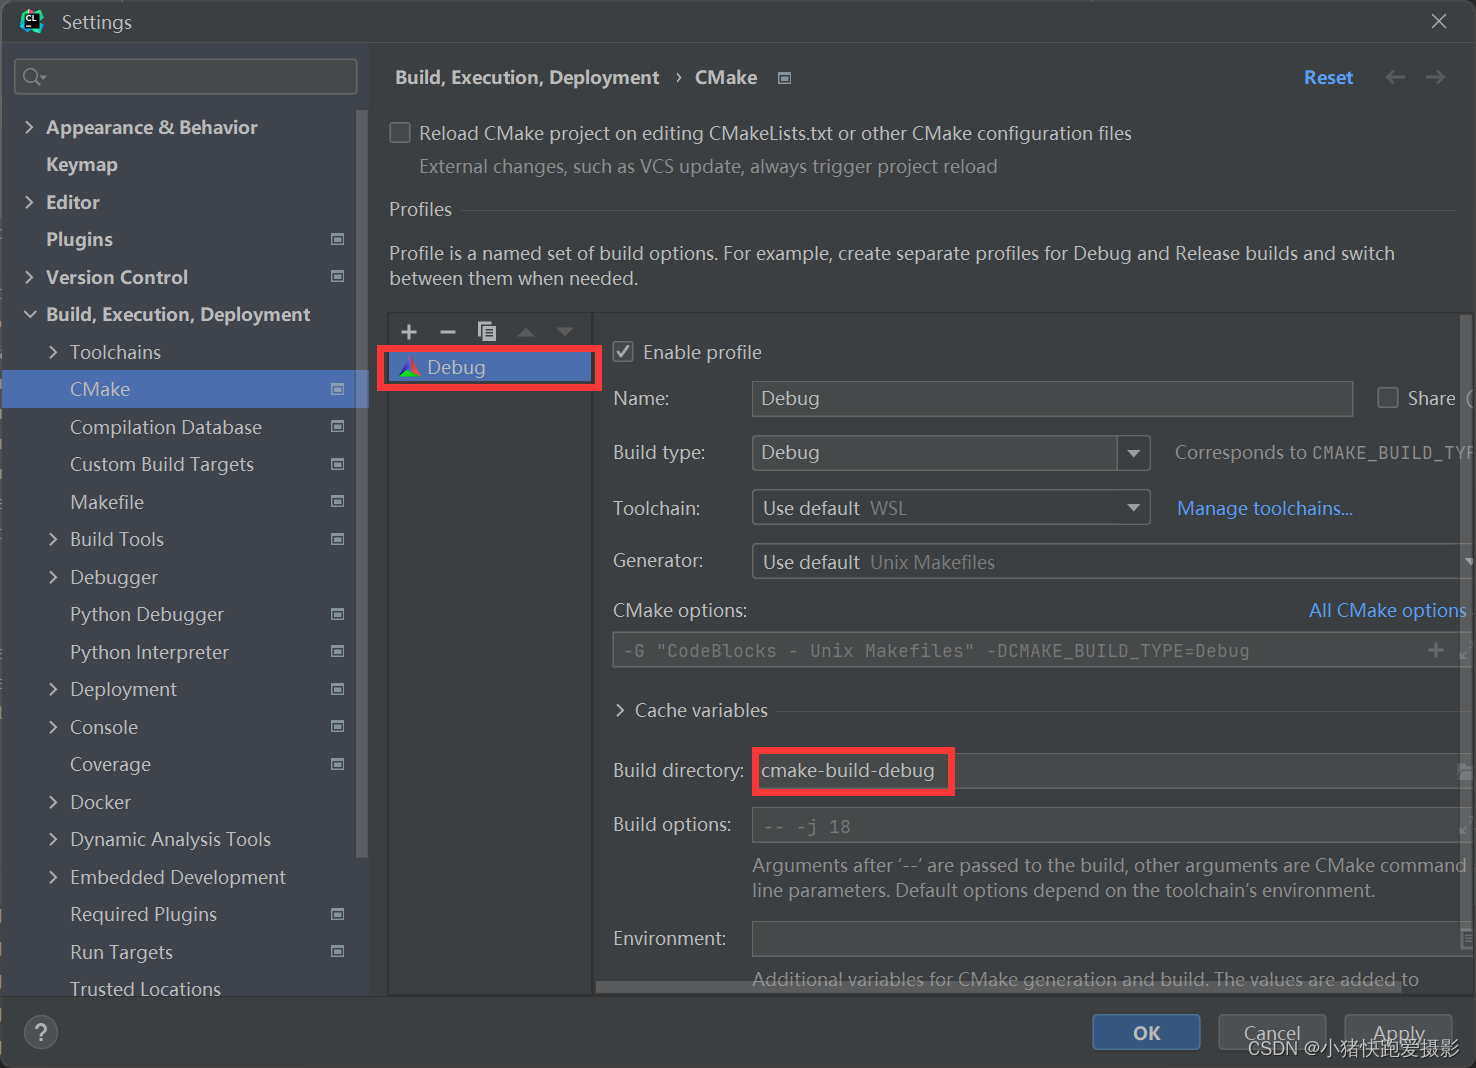
Task: Click the settings tree vertical scrollbar
Action: (362, 483)
